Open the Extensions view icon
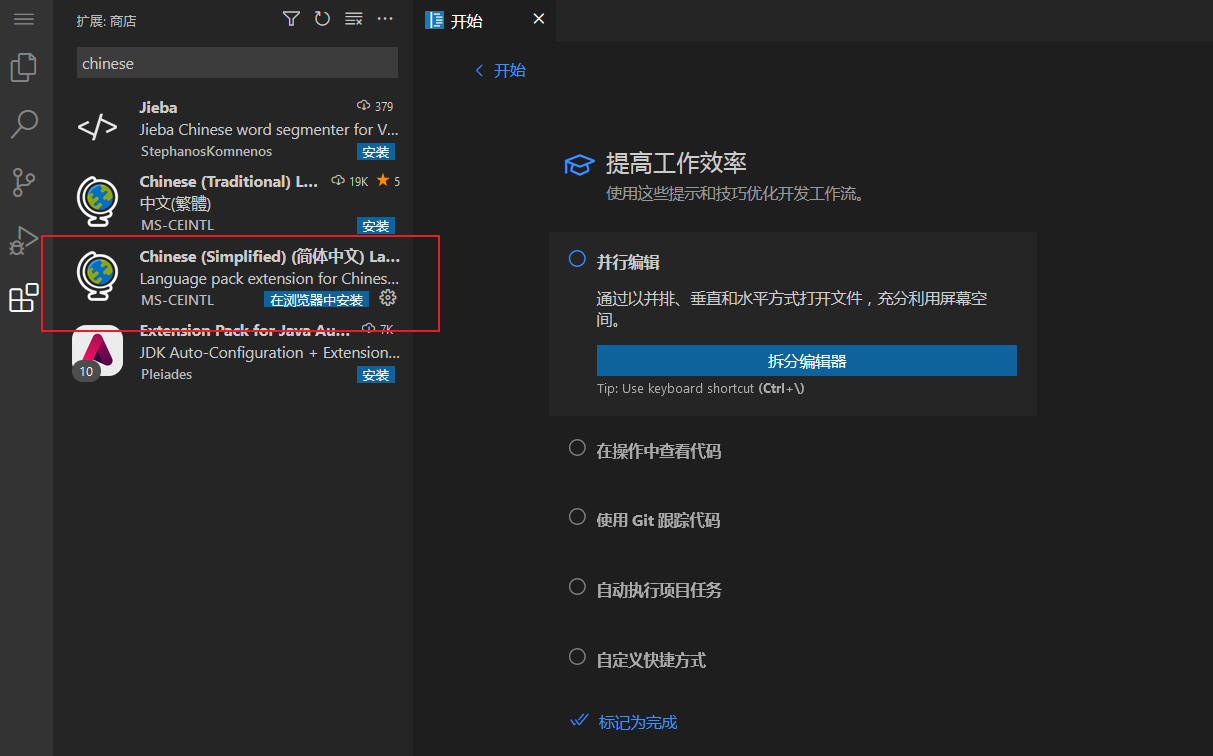This screenshot has width=1213, height=756. 23,297
